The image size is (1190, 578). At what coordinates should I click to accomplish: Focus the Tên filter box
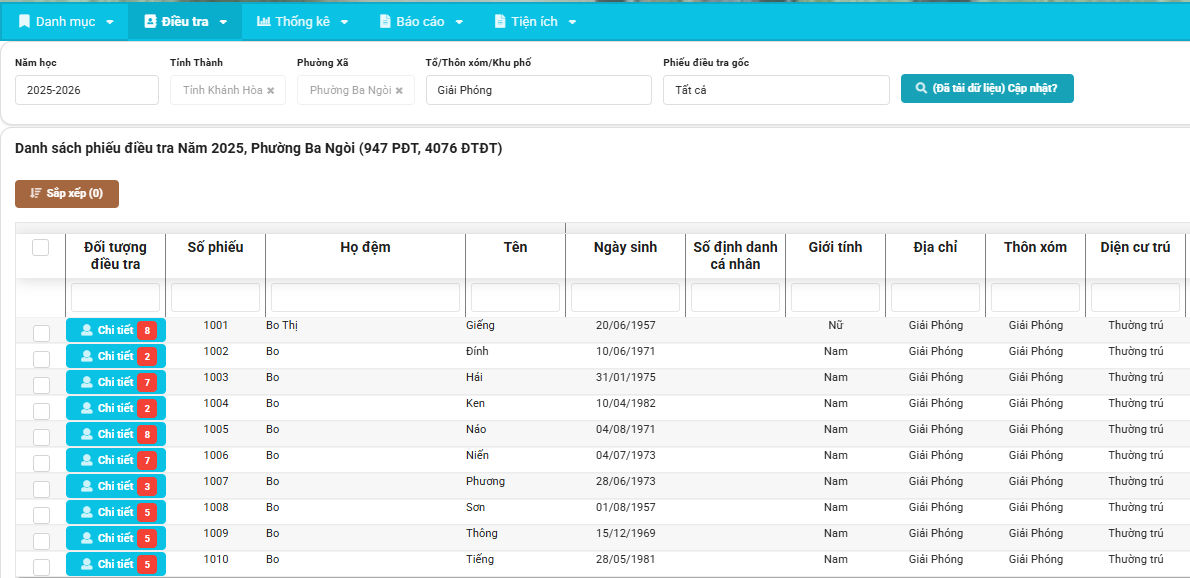tap(515, 297)
